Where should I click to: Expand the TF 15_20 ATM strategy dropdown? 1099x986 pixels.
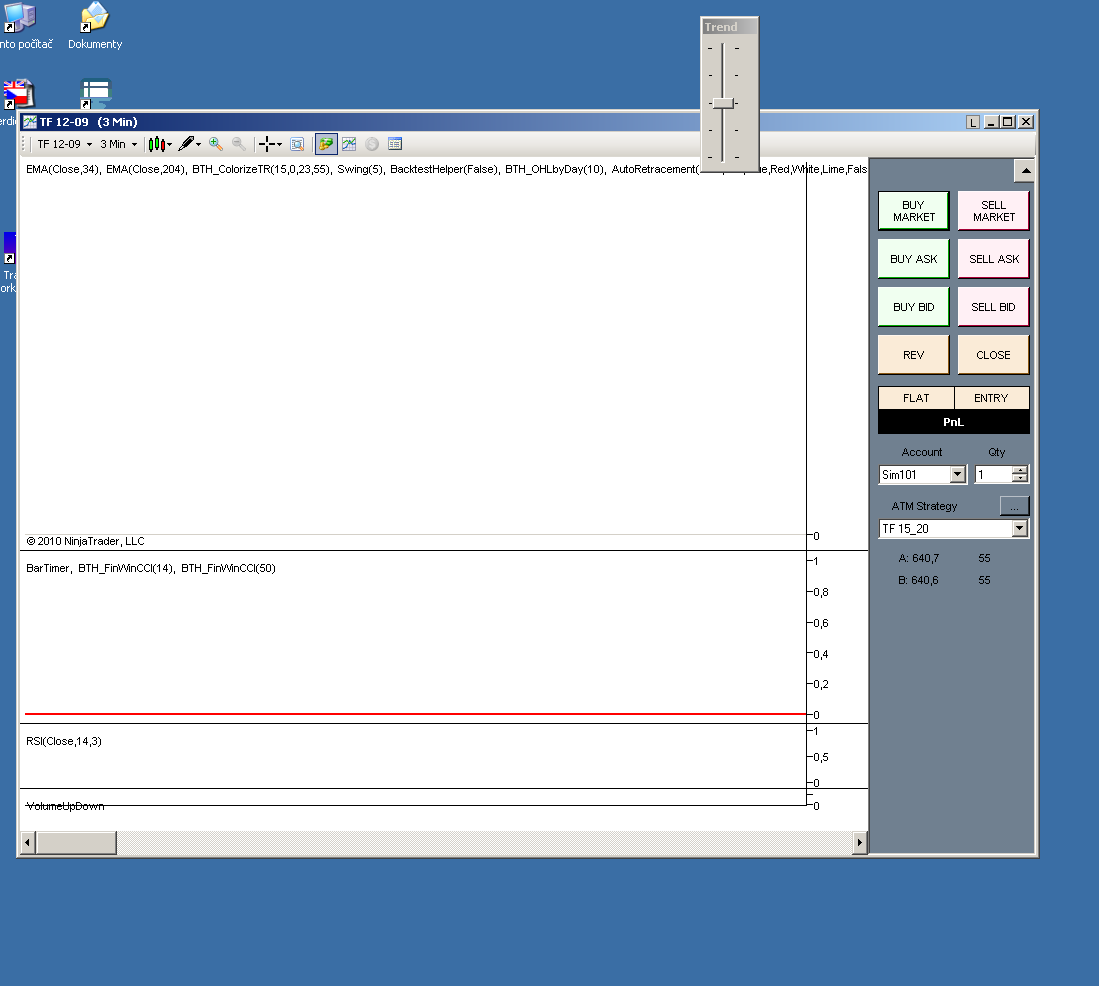pos(1020,528)
